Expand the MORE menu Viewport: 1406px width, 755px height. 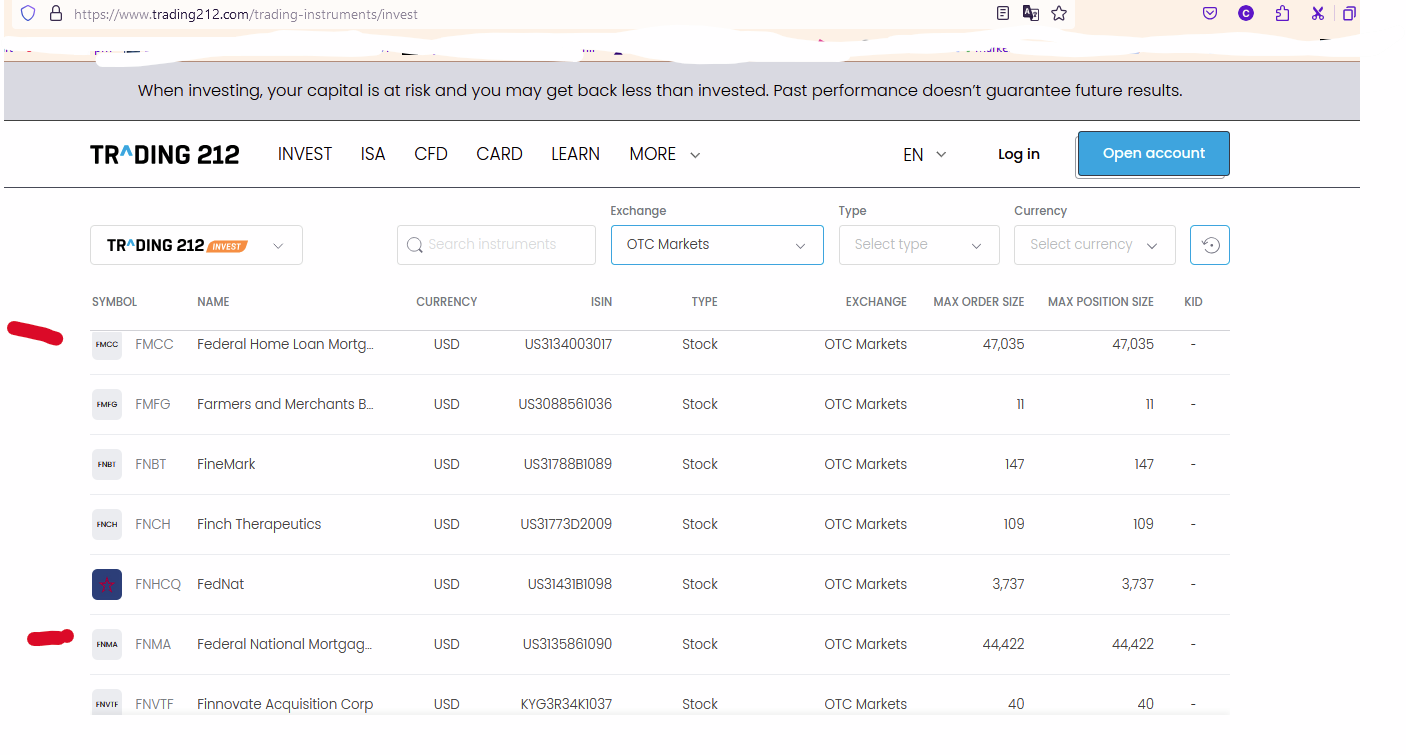(665, 154)
